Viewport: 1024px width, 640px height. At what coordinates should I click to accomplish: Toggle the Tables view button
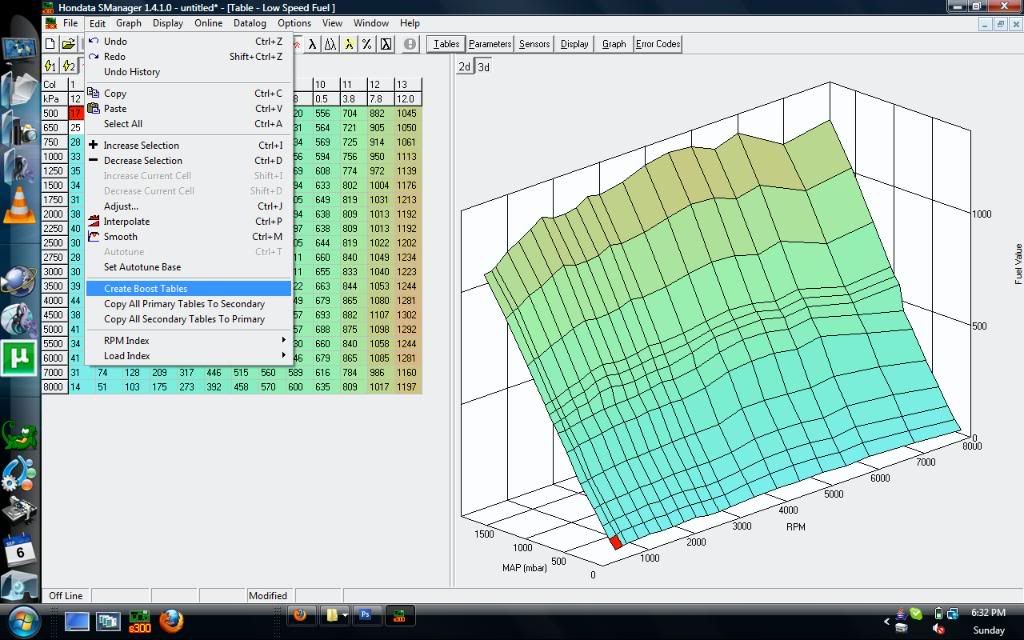pyautogui.click(x=446, y=44)
